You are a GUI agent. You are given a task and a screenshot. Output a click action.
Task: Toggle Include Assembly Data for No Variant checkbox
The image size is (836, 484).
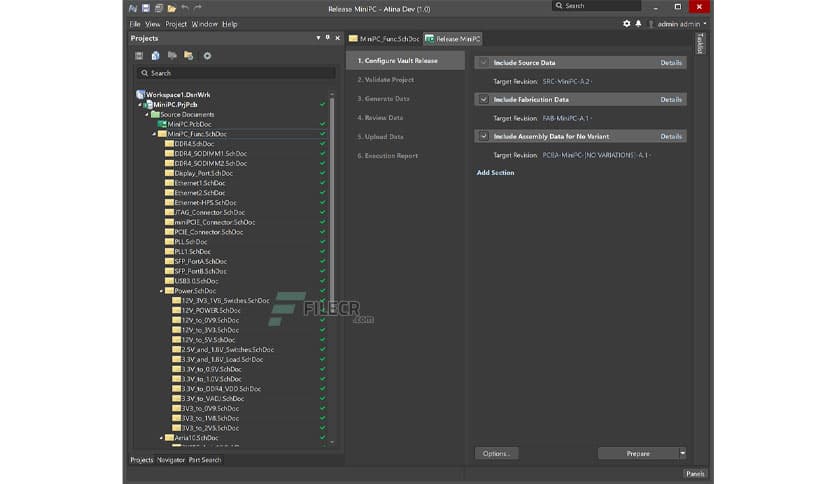[x=484, y=136]
